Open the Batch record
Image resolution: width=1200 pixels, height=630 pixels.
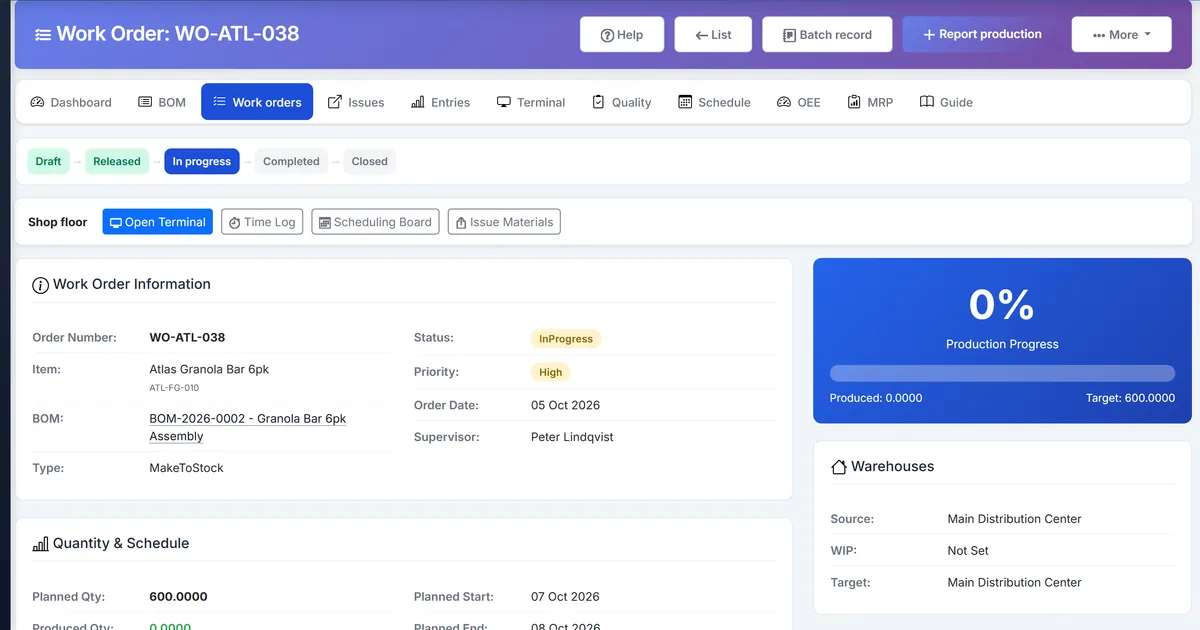pyautogui.click(x=827, y=34)
